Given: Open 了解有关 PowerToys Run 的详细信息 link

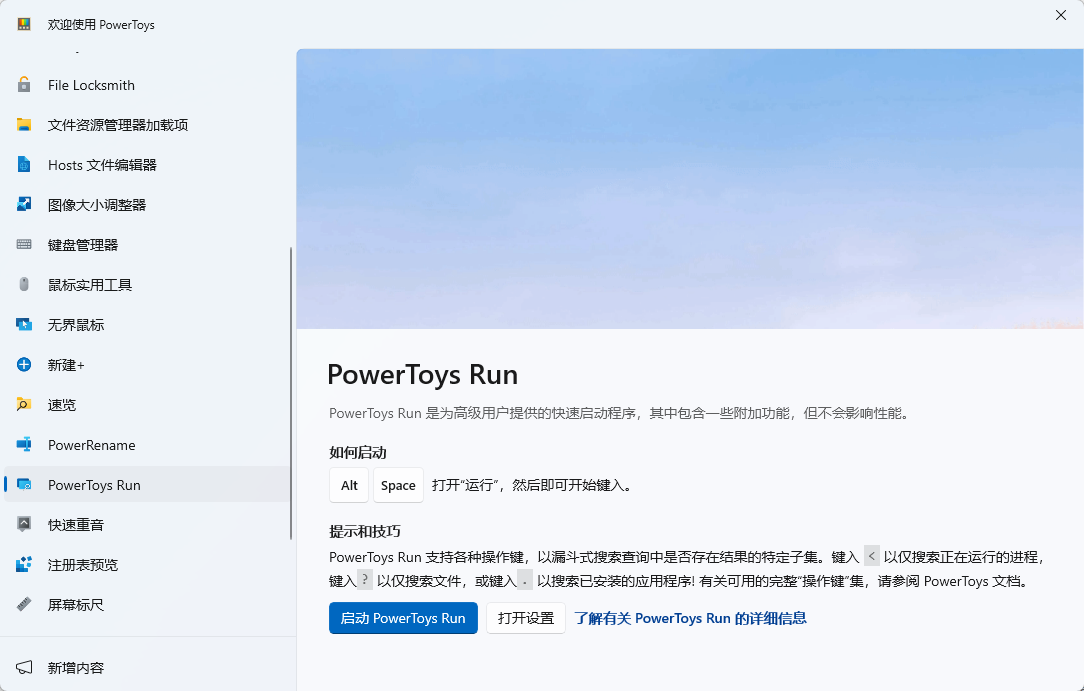Looking at the screenshot, I should coord(690,618).
